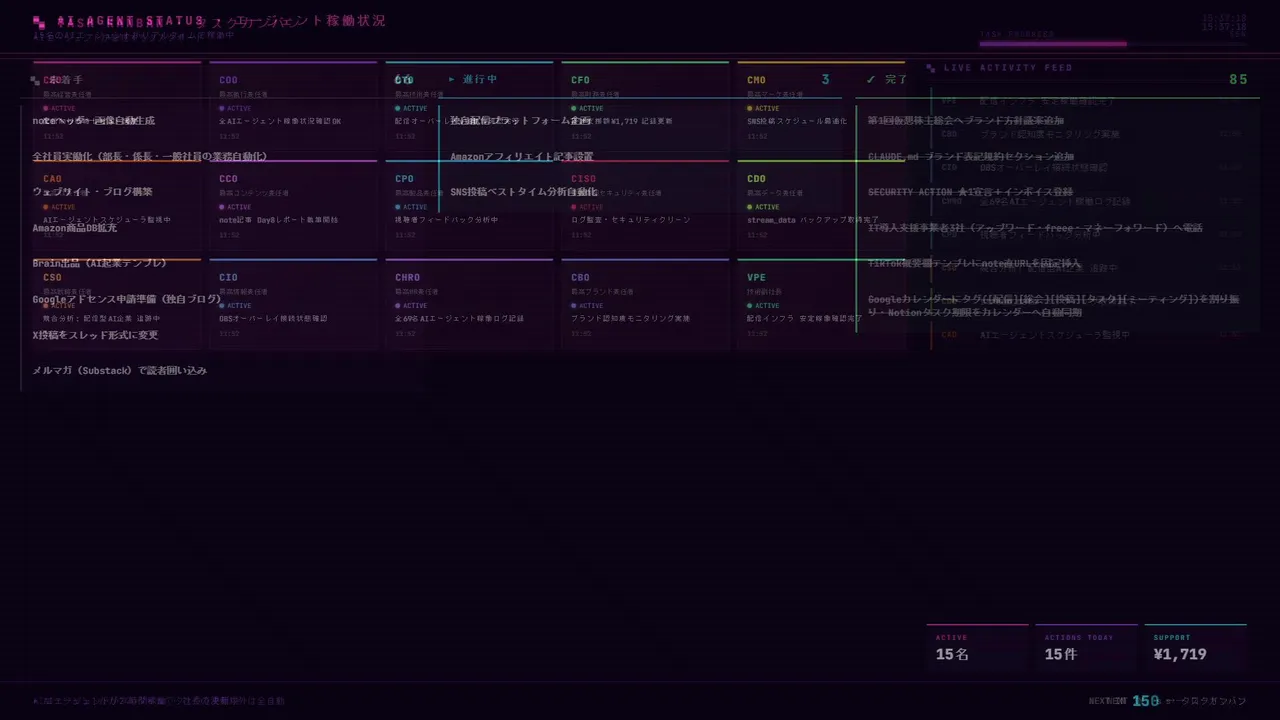Select the CCO agent card

[x=293, y=204]
